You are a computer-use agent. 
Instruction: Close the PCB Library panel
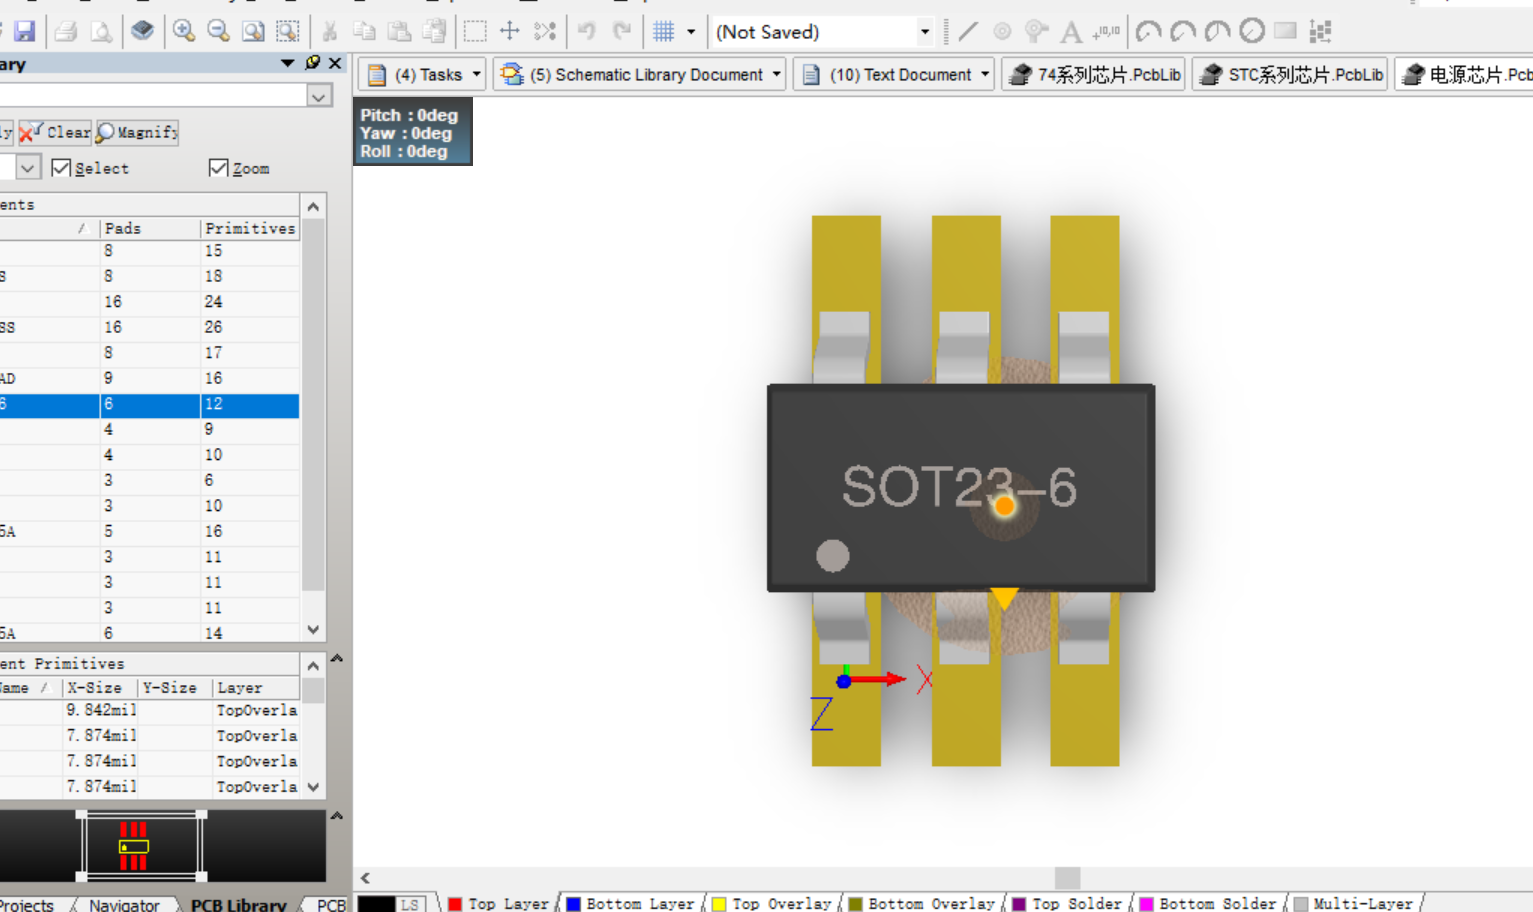pos(335,63)
